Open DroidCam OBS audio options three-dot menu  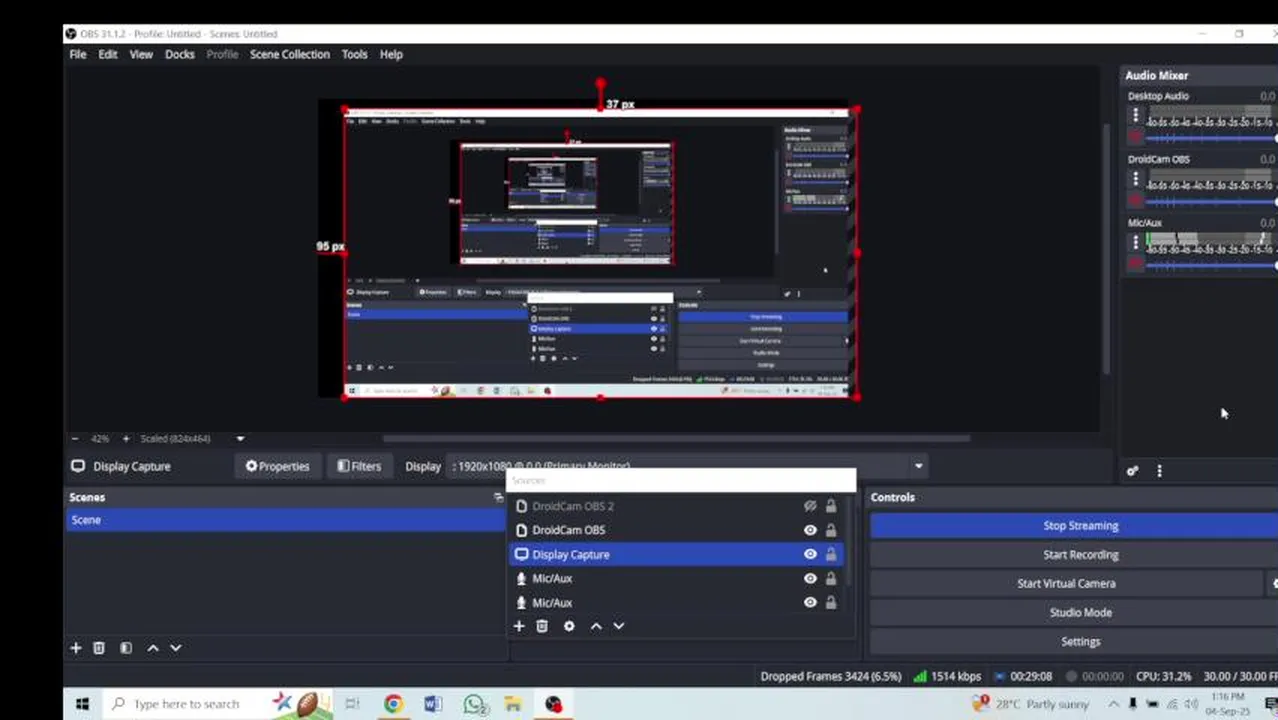tap(1135, 179)
